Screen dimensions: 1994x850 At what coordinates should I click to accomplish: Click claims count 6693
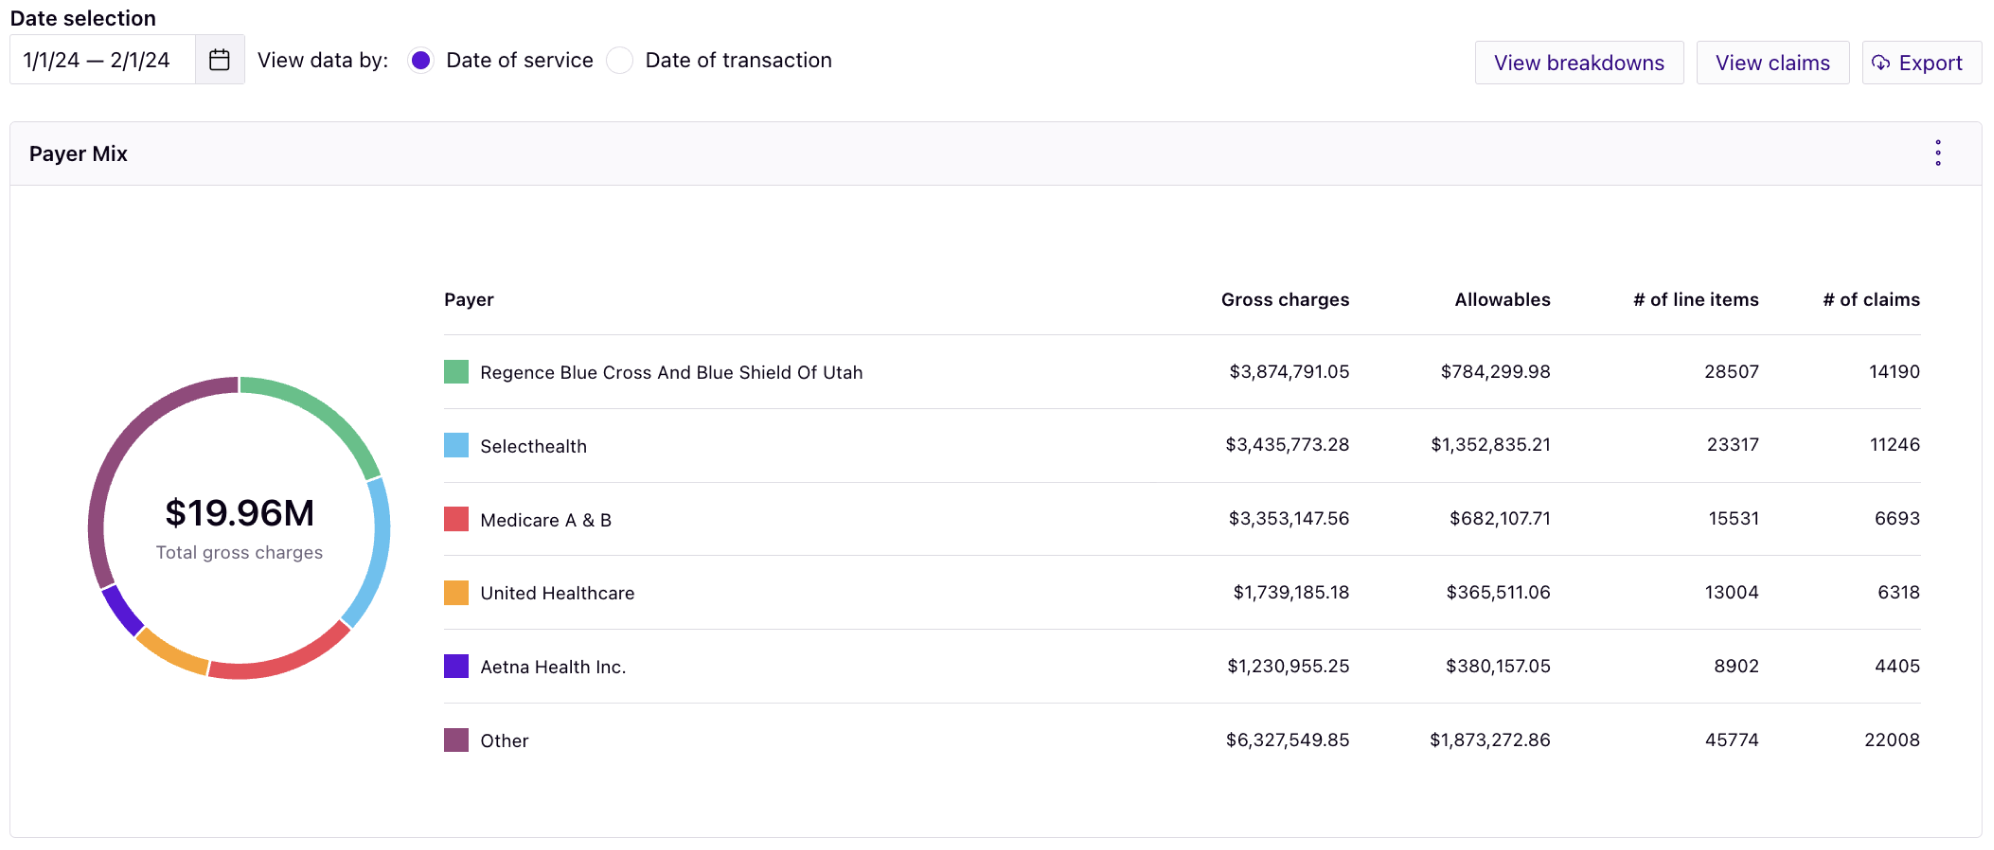pyautogui.click(x=1897, y=519)
